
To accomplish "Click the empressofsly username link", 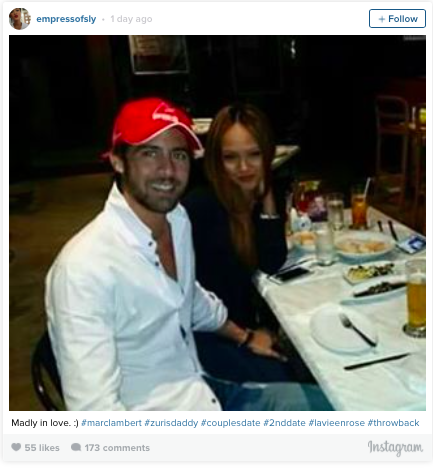I will tap(66, 19).
